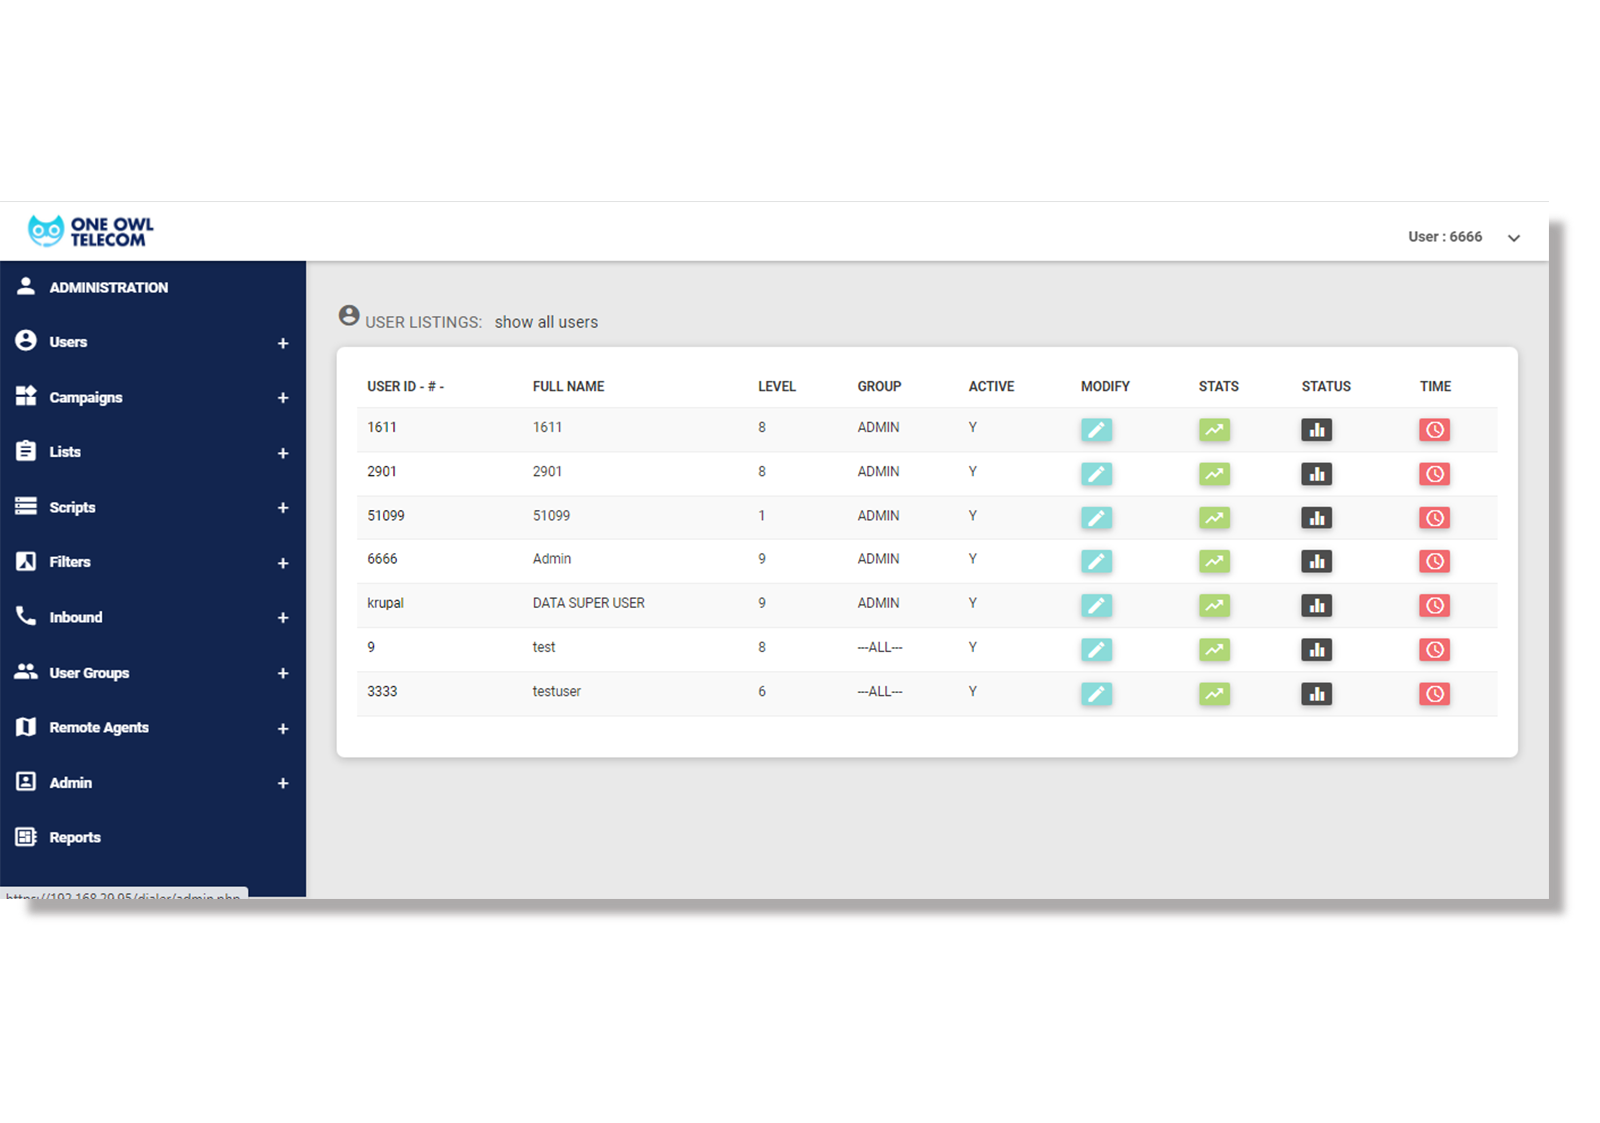1600x1123 pixels.
Task: Open status chart icon for user test
Action: click(1316, 649)
